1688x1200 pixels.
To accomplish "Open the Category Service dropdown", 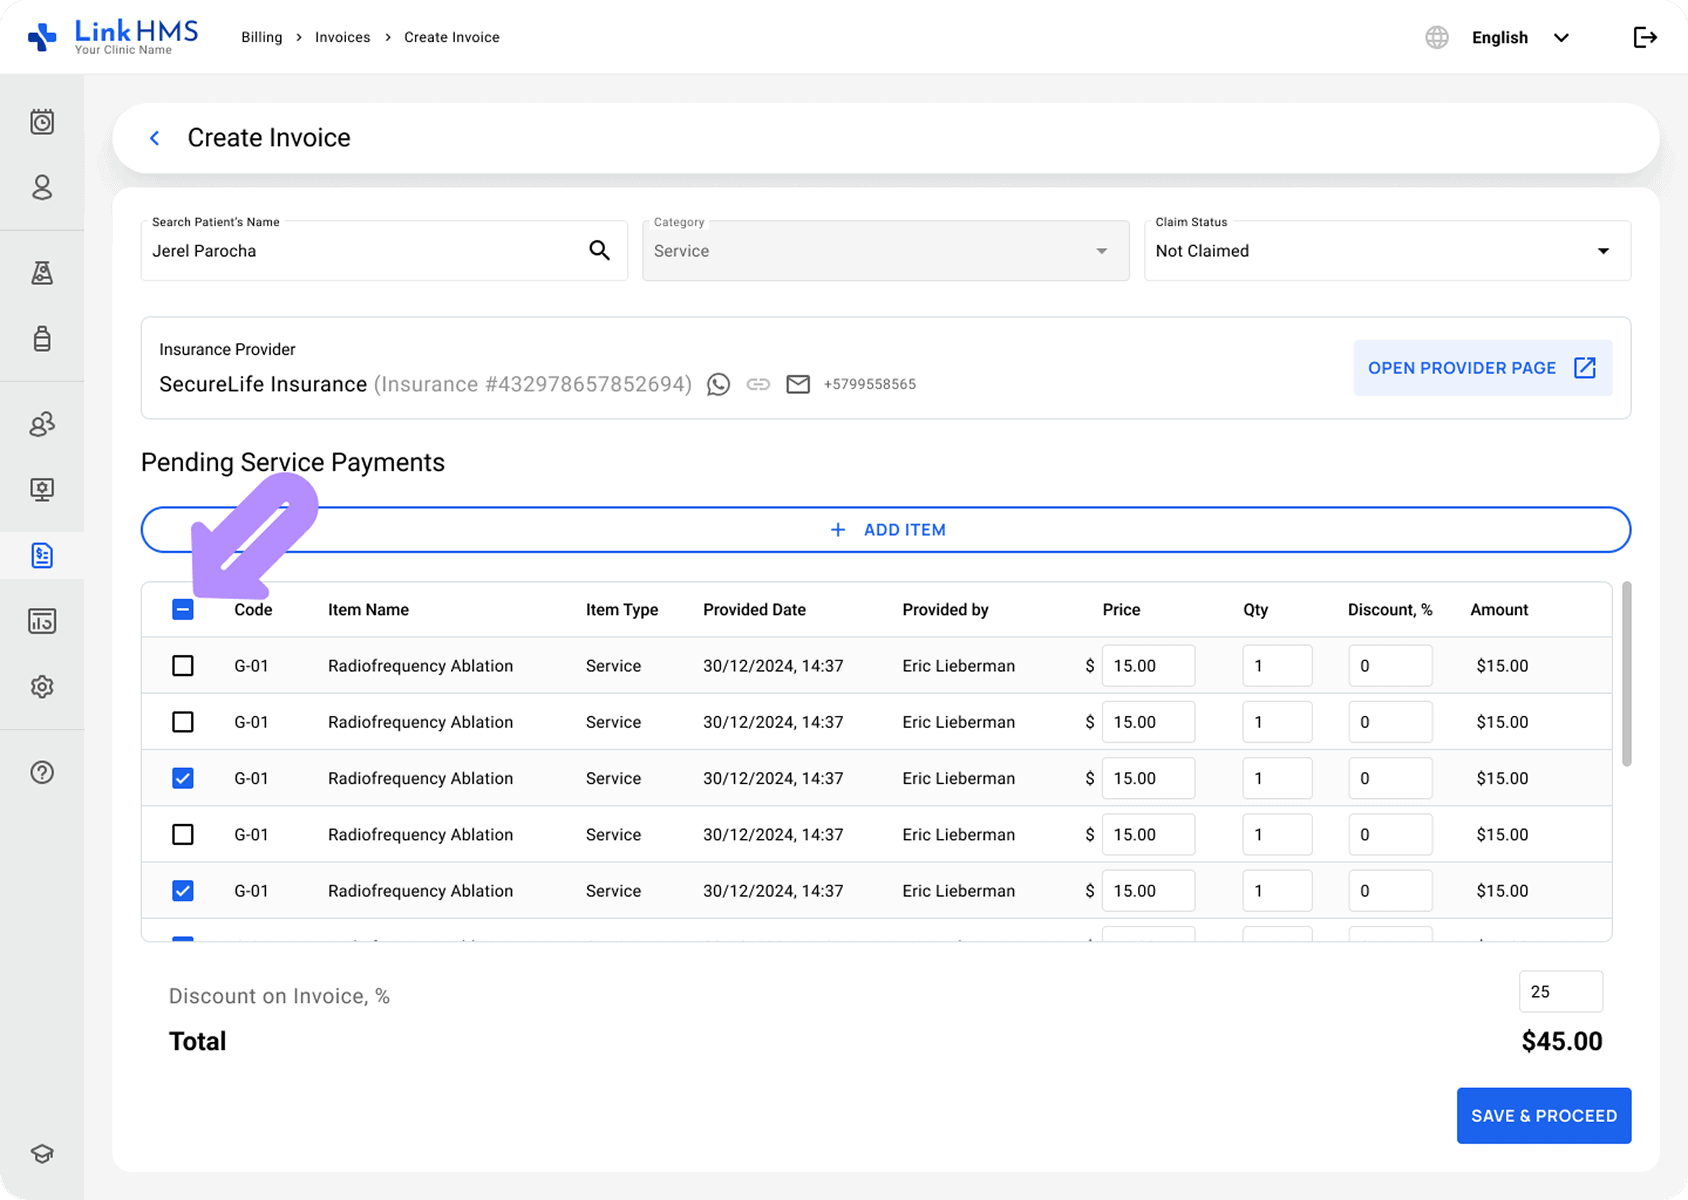I will (x=885, y=250).
